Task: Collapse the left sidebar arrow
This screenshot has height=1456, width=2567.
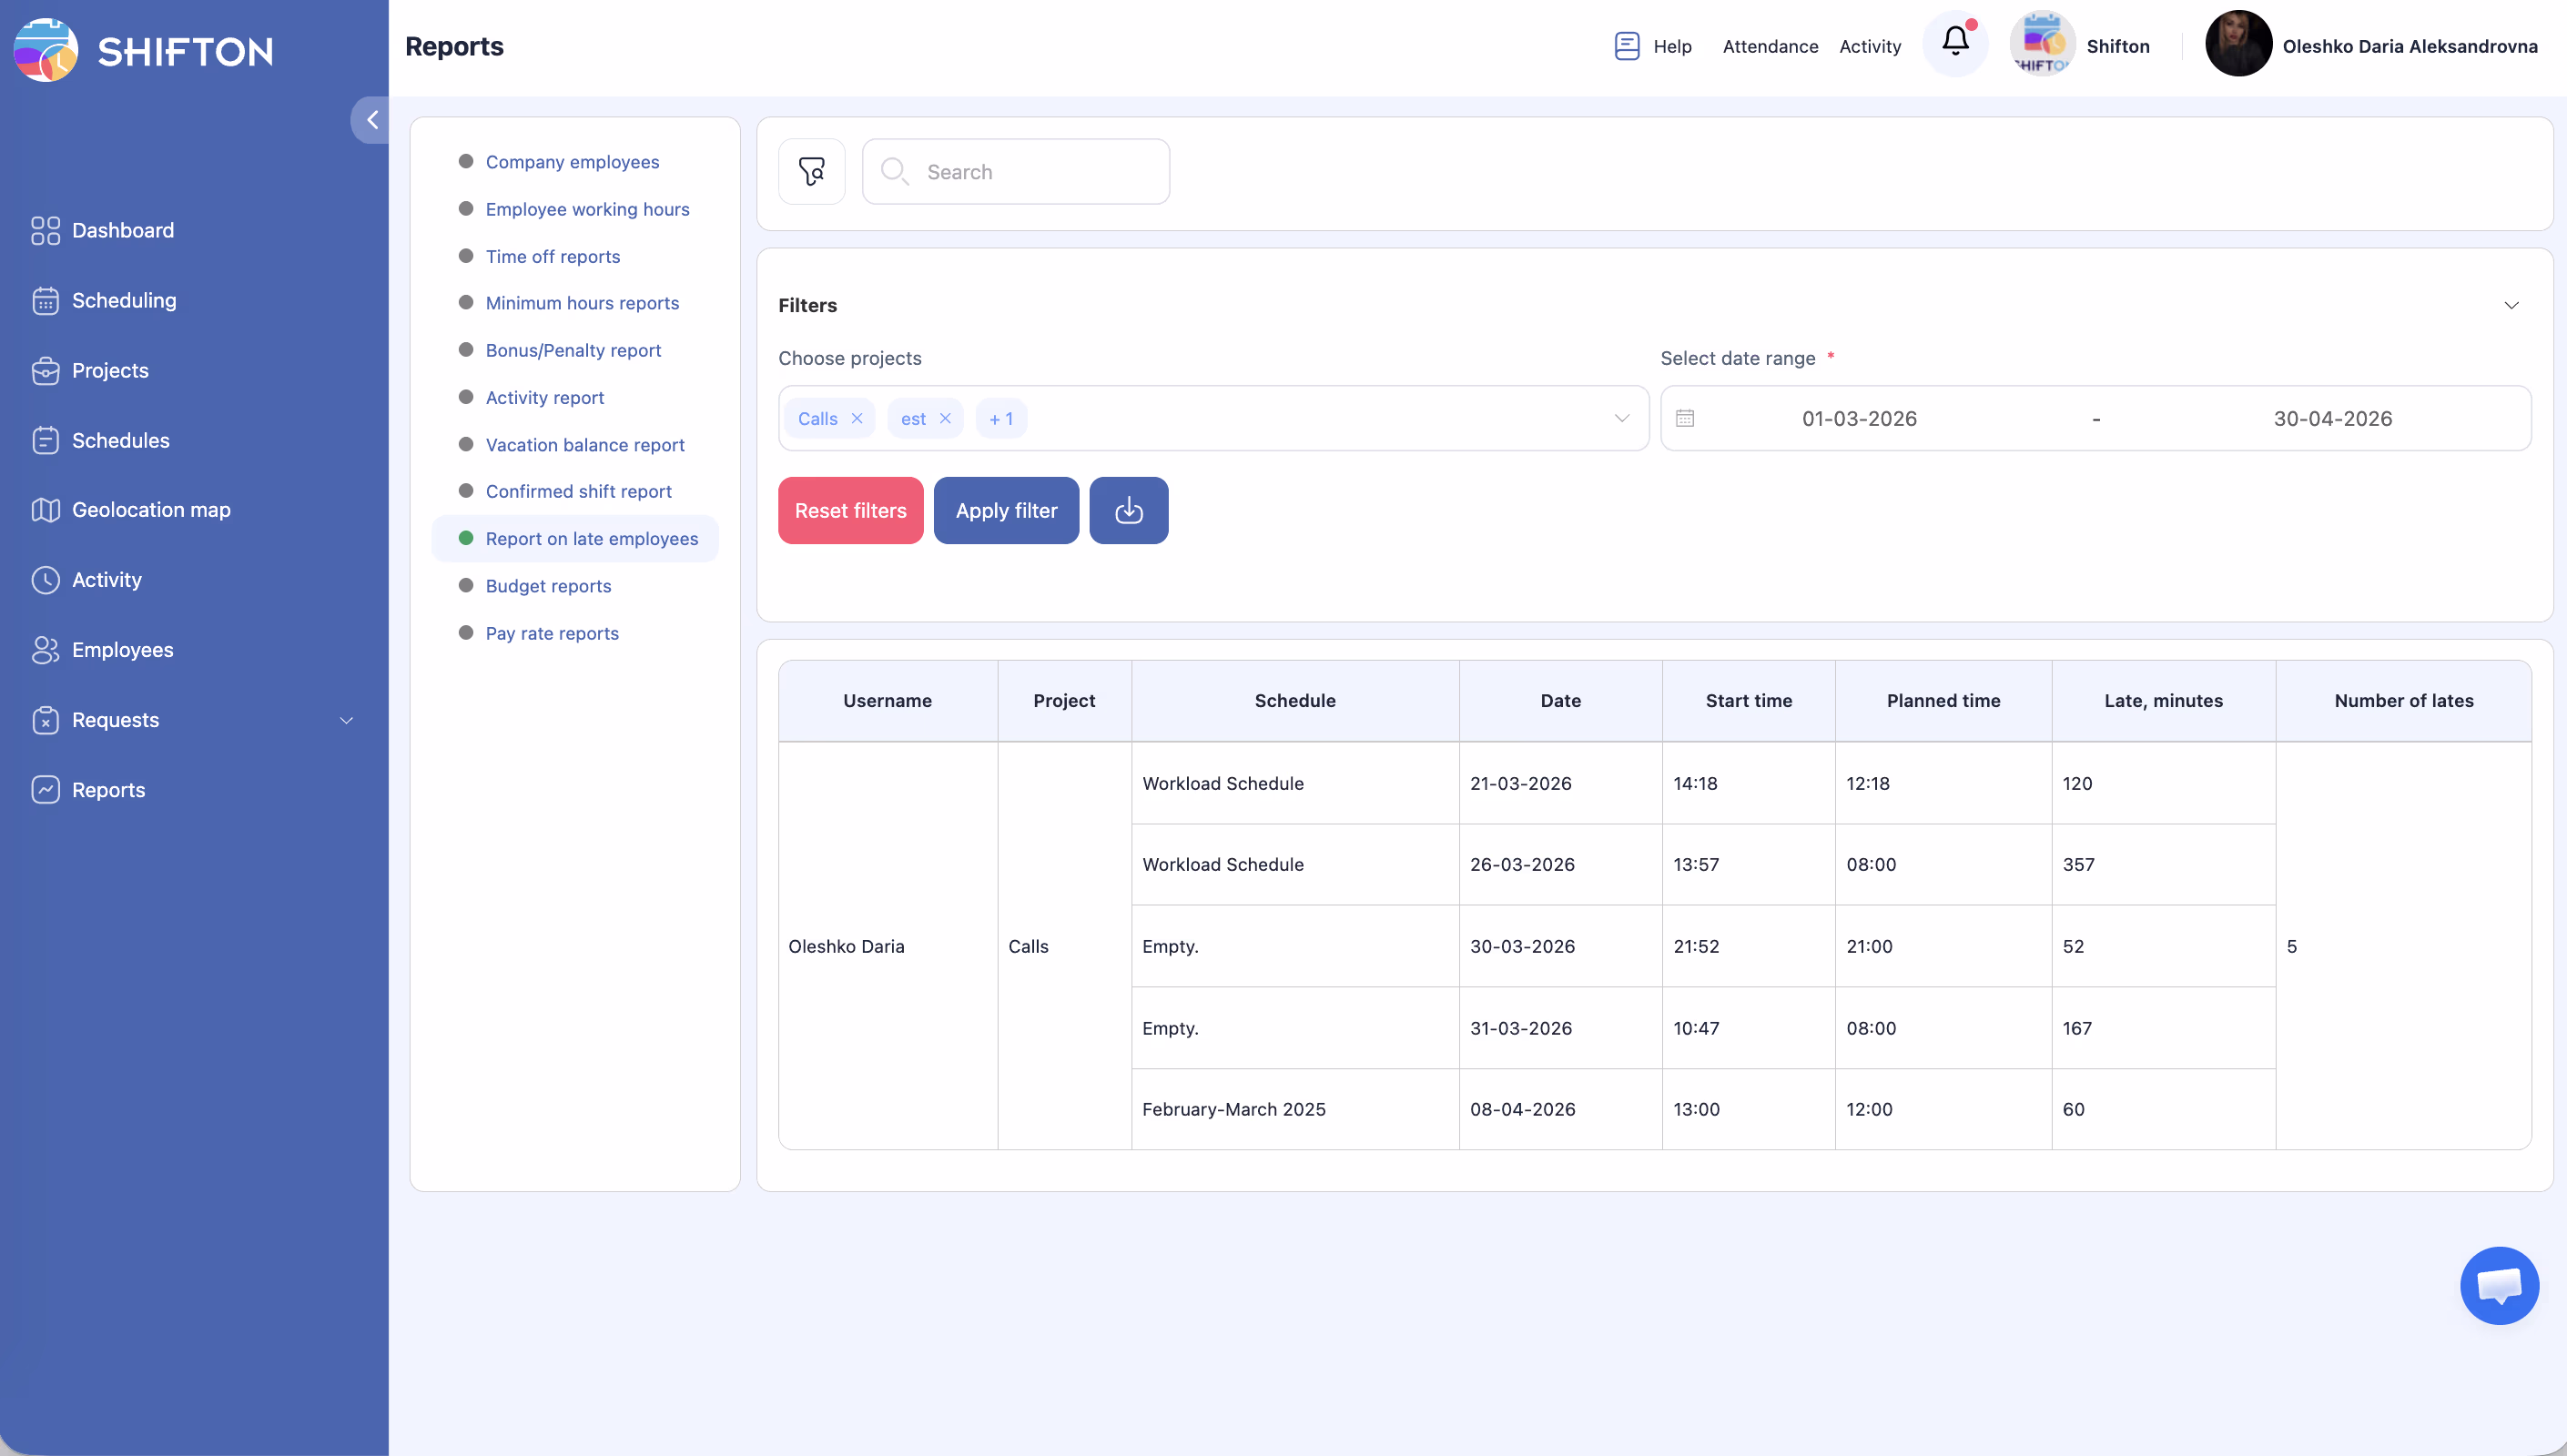Action: [372, 120]
